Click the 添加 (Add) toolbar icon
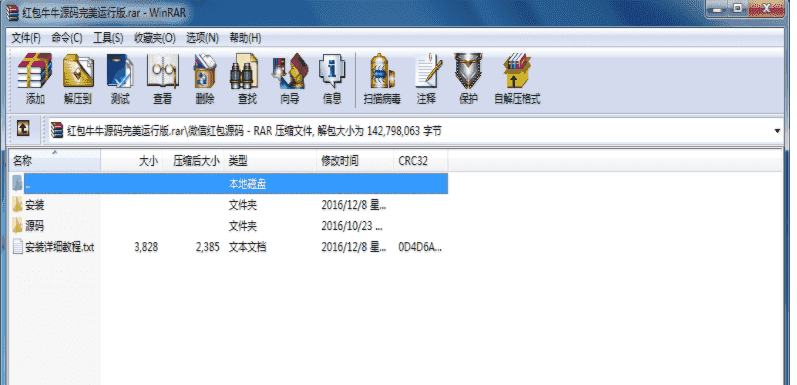This screenshot has height=385, width=797. coord(35,71)
